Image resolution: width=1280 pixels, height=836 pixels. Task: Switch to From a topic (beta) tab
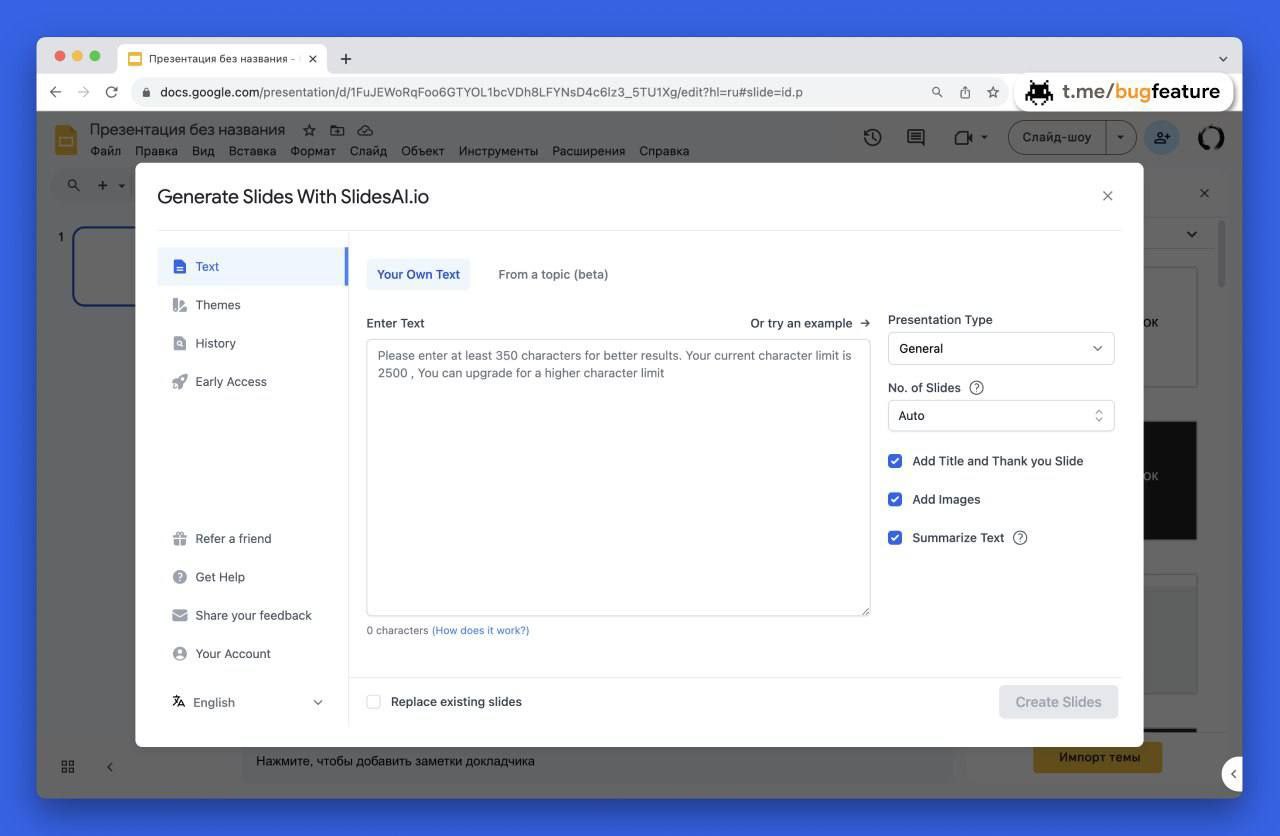pyautogui.click(x=553, y=275)
